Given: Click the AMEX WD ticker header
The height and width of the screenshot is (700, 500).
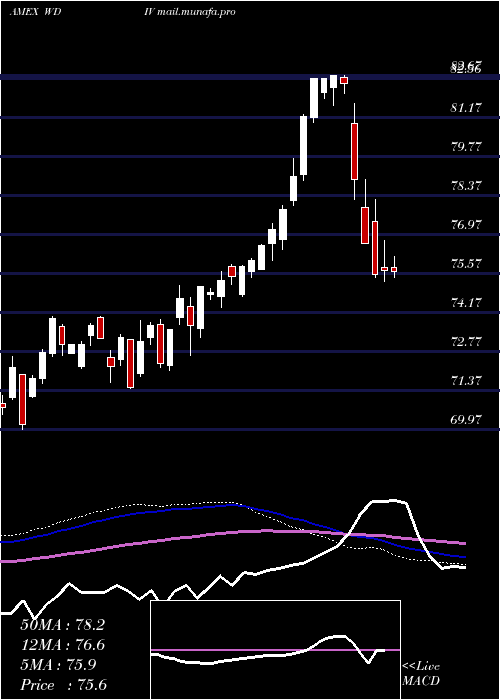Looking at the screenshot, I should click(35, 12).
